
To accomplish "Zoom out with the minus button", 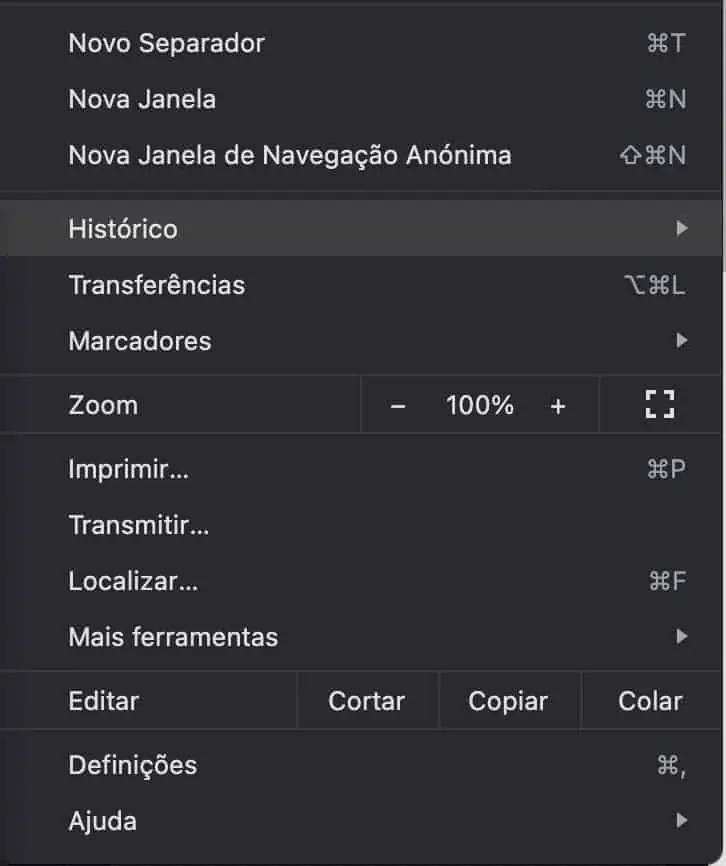I will pyautogui.click(x=398, y=406).
